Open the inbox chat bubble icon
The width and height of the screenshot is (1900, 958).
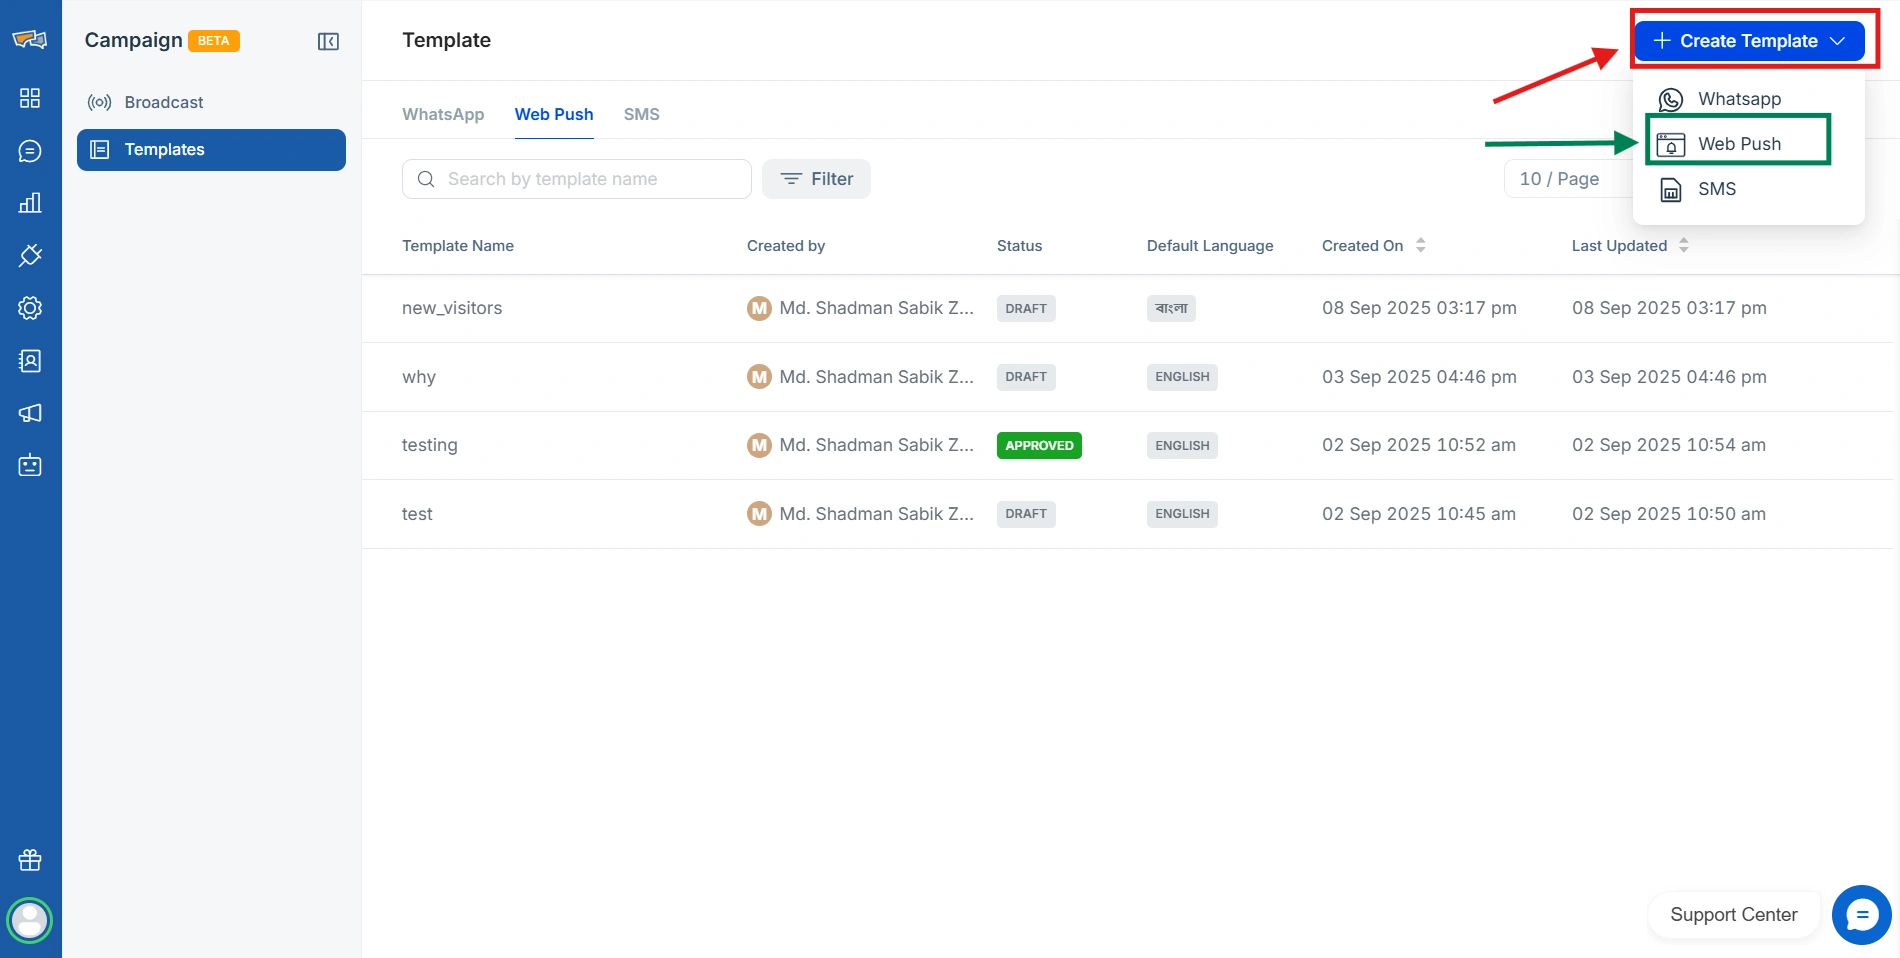click(30, 151)
